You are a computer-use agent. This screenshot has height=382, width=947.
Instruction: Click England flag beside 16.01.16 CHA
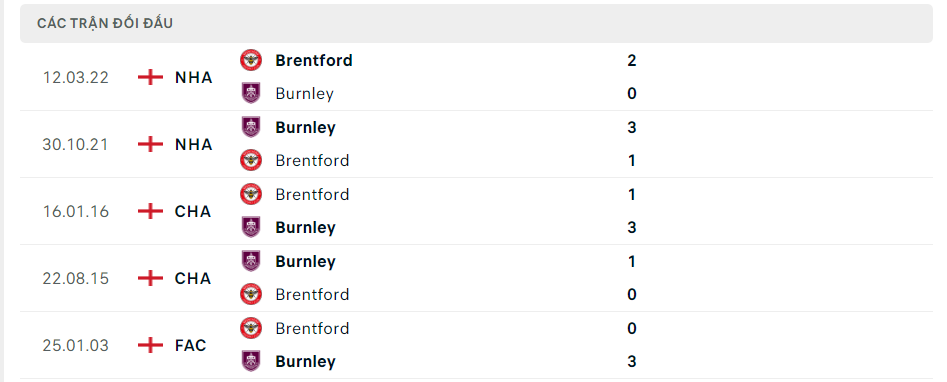pyautogui.click(x=150, y=211)
